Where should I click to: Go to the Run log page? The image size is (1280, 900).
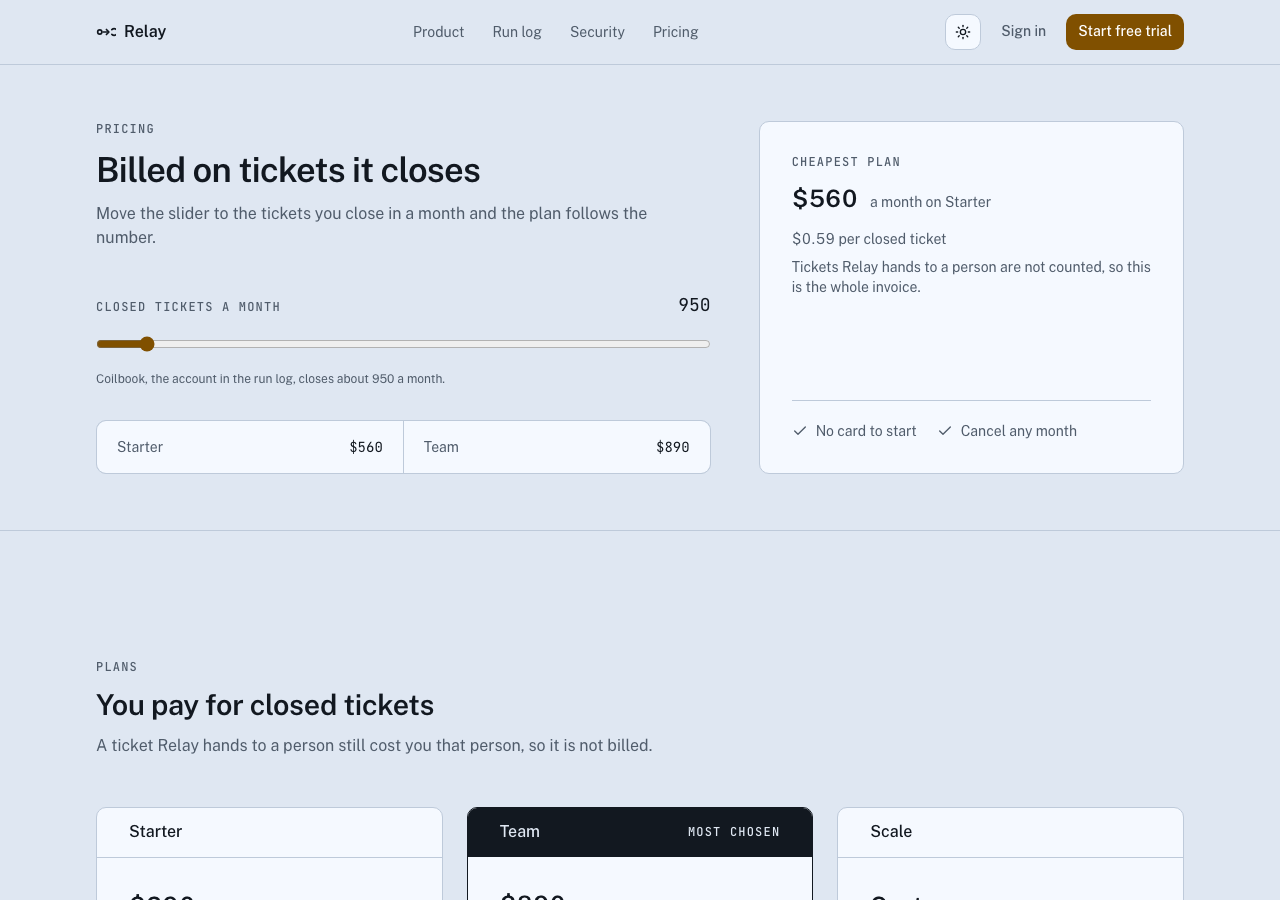pyautogui.click(x=517, y=32)
